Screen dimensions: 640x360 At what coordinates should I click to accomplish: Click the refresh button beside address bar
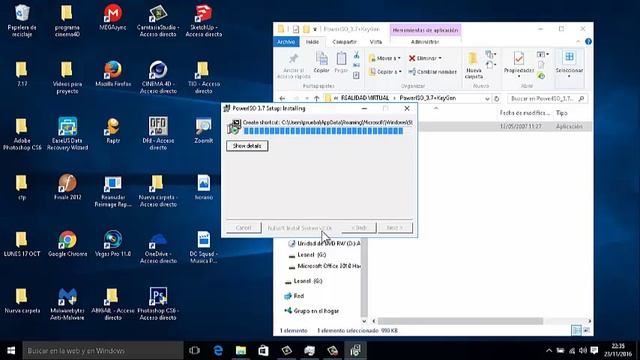click(x=497, y=99)
